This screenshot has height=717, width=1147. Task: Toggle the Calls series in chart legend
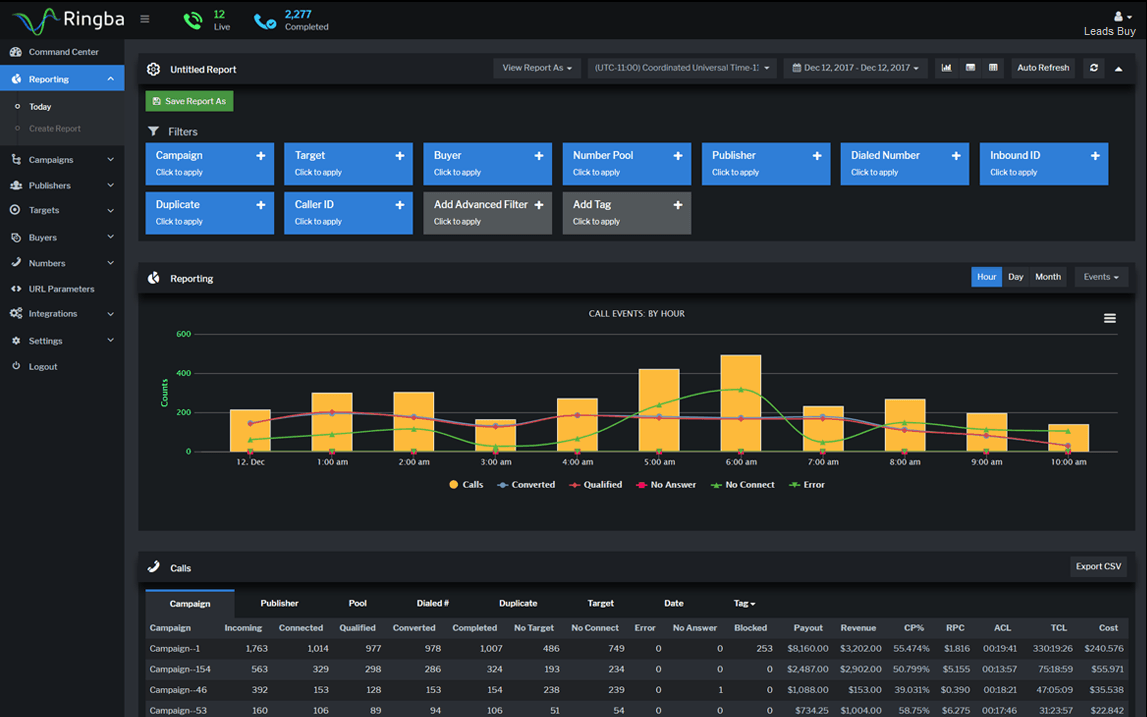pyautogui.click(x=466, y=484)
